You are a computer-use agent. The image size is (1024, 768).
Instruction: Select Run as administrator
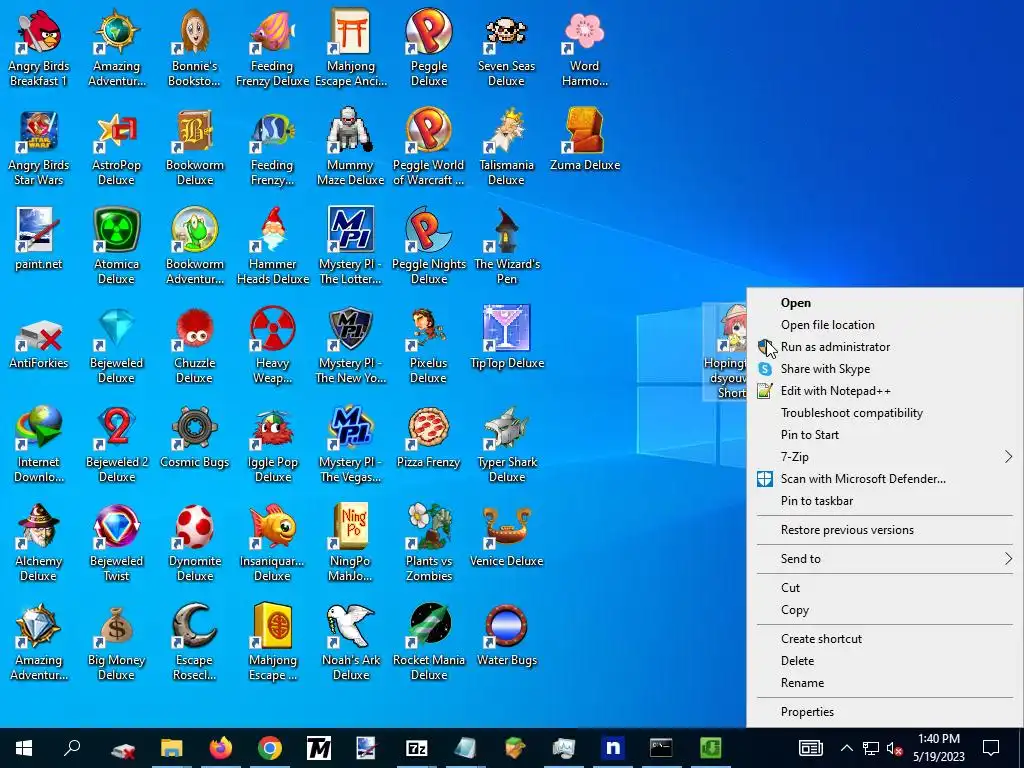[885, 347]
